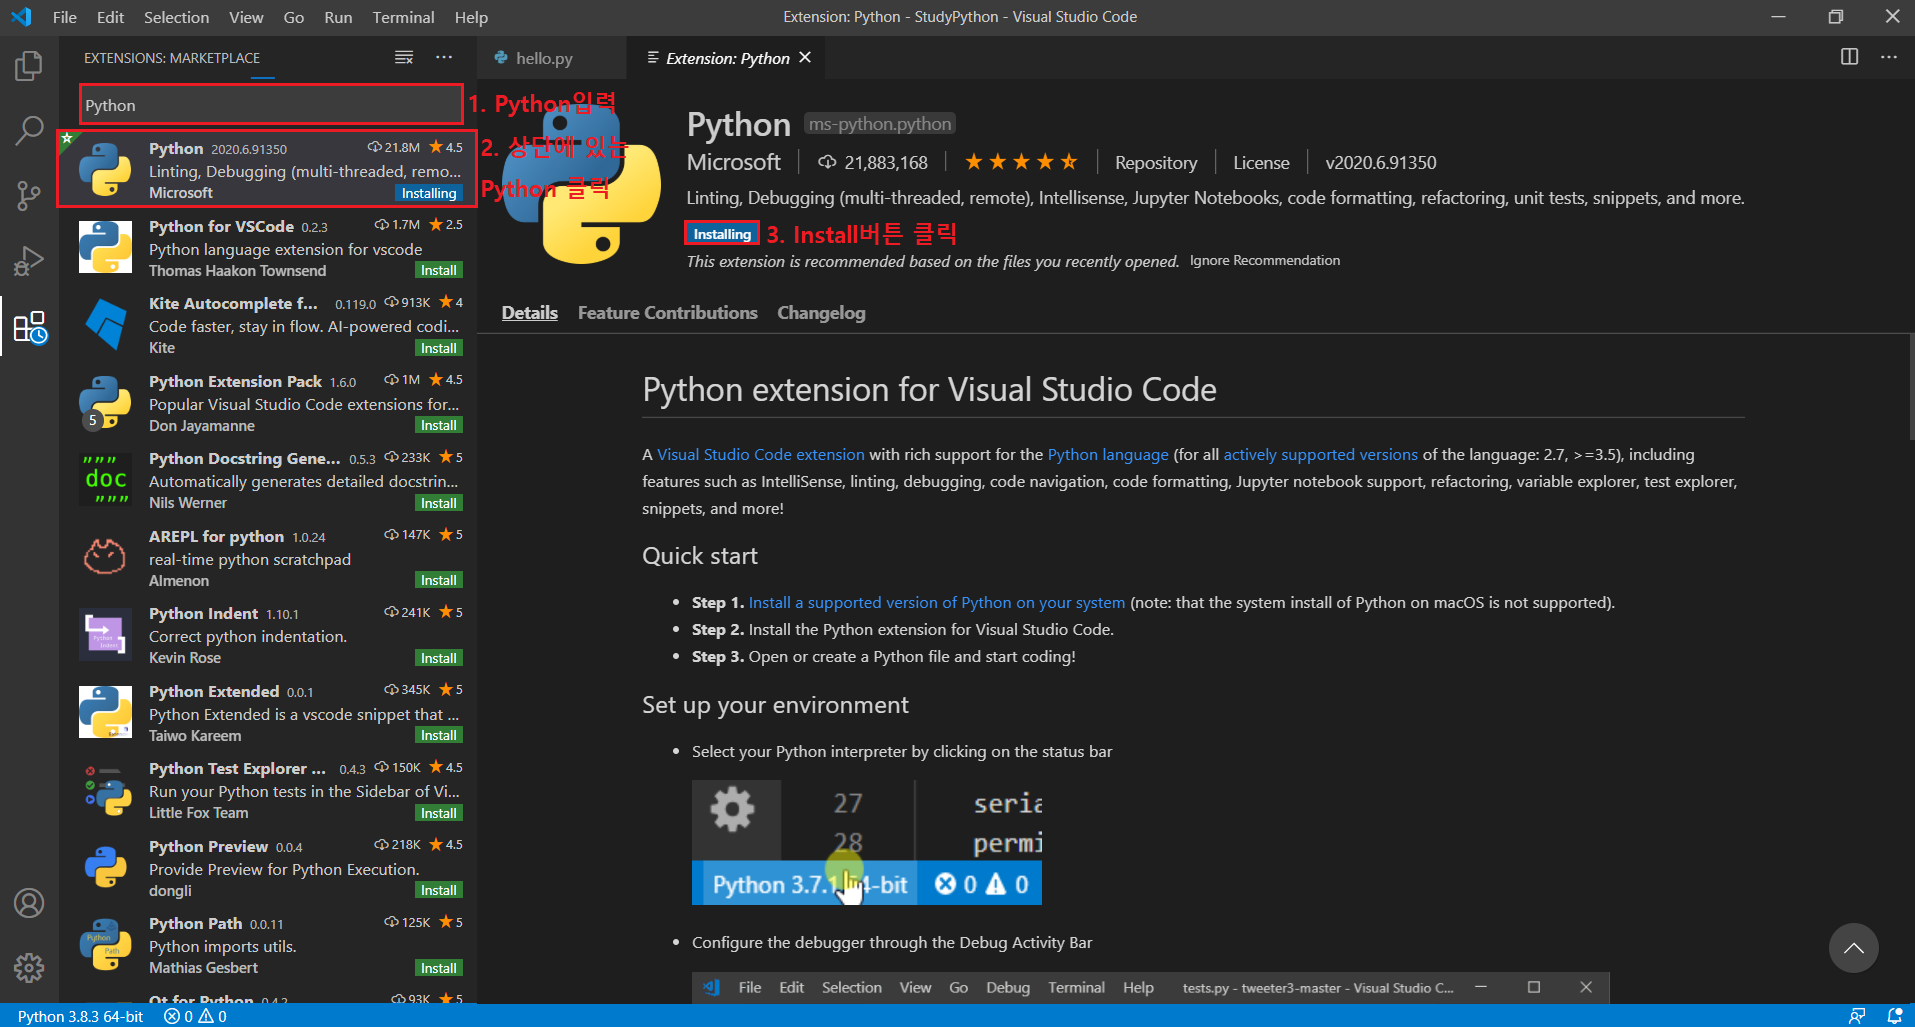Click Ignore Recommendation link

pyautogui.click(x=1265, y=260)
